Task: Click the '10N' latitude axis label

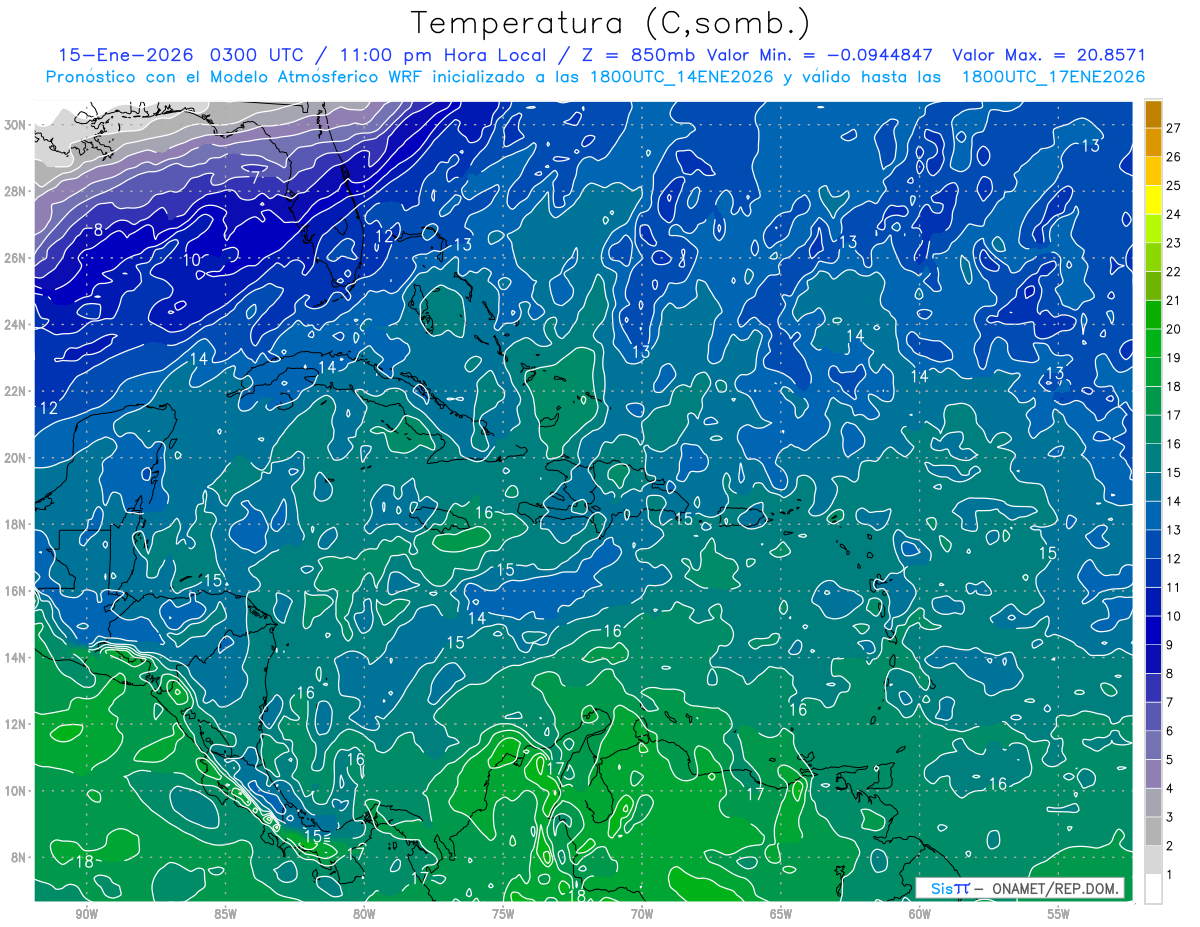Action: pyautogui.click(x=15, y=791)
